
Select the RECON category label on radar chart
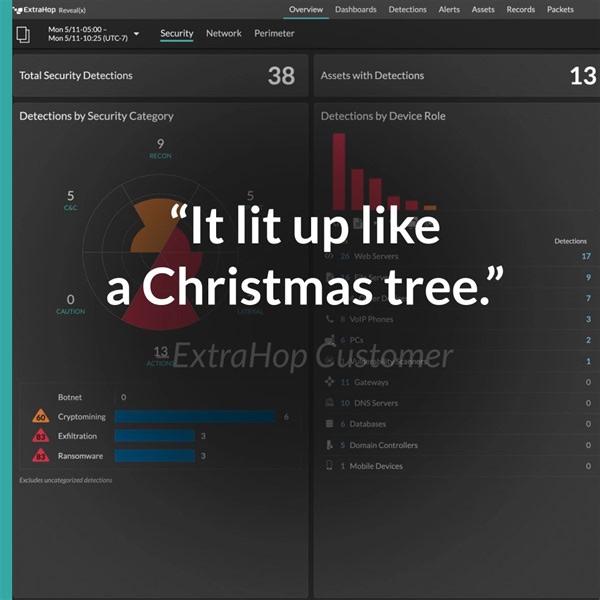click(x=160, y=156)
